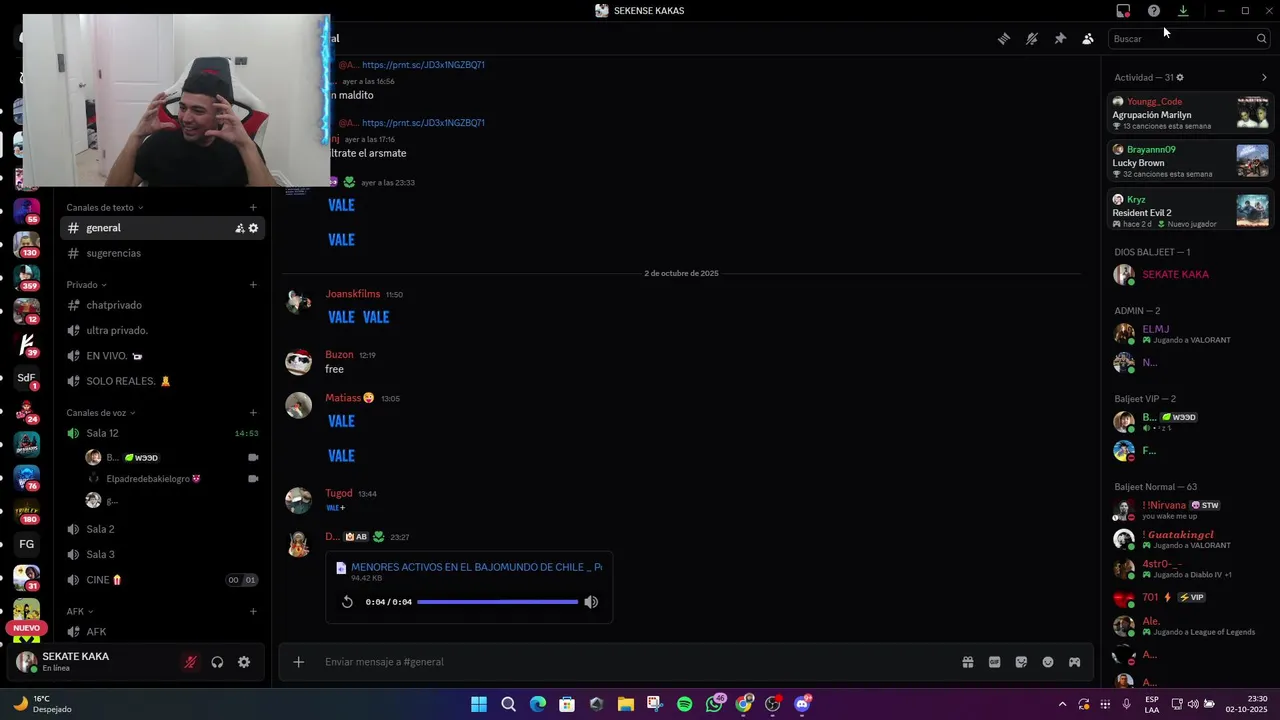The image size is (1280, 720).
Task: Open pinned messages pin icon
Action: click(x=1060, y=39)
